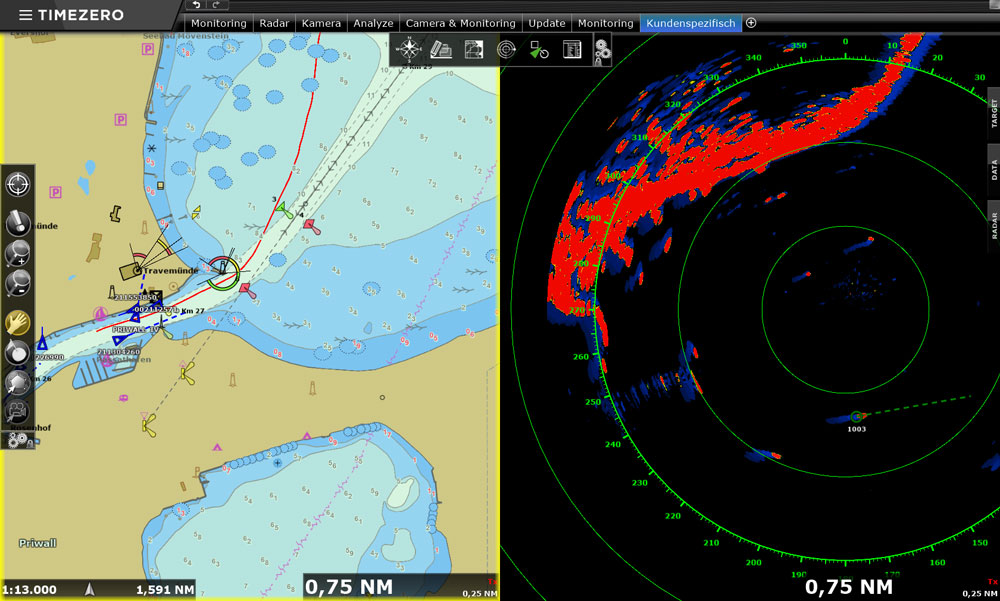This screenshot has height=601, width=1000.
Task: Open the Kamera workspace tab
Action: pyautogui.click(x=320, y=23)
